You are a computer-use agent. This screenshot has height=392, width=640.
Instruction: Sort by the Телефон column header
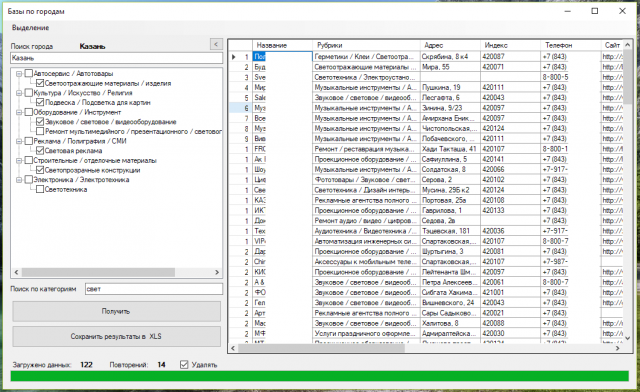571,45
